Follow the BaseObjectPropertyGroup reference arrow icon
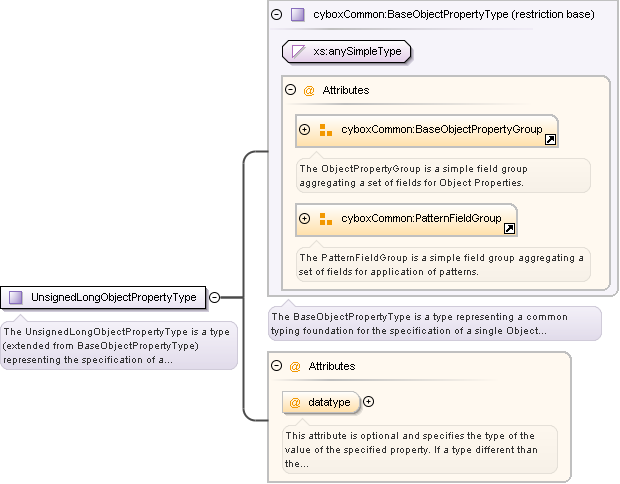Screen dimensions: 620x484 550,140
